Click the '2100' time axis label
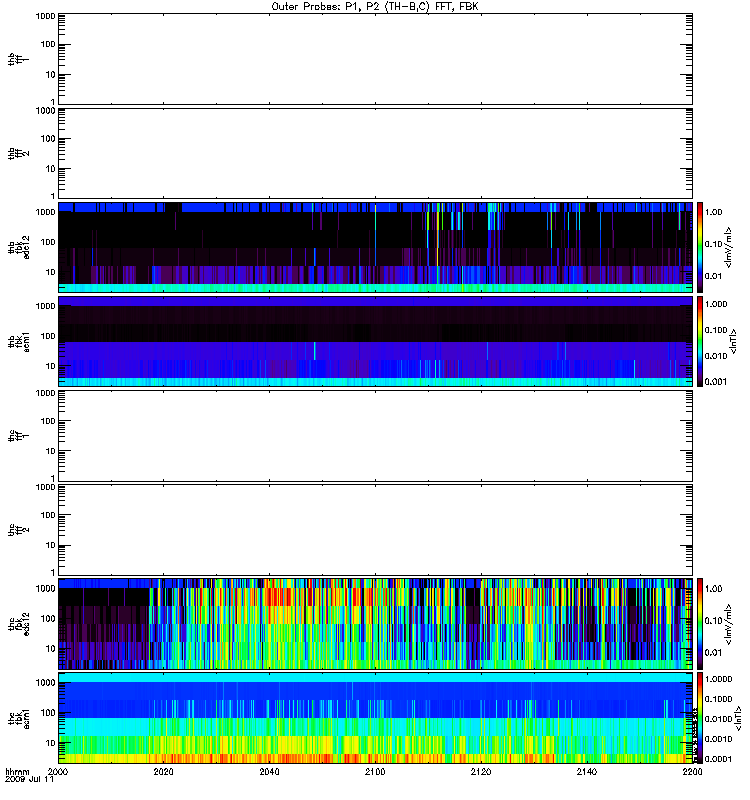 375,771
